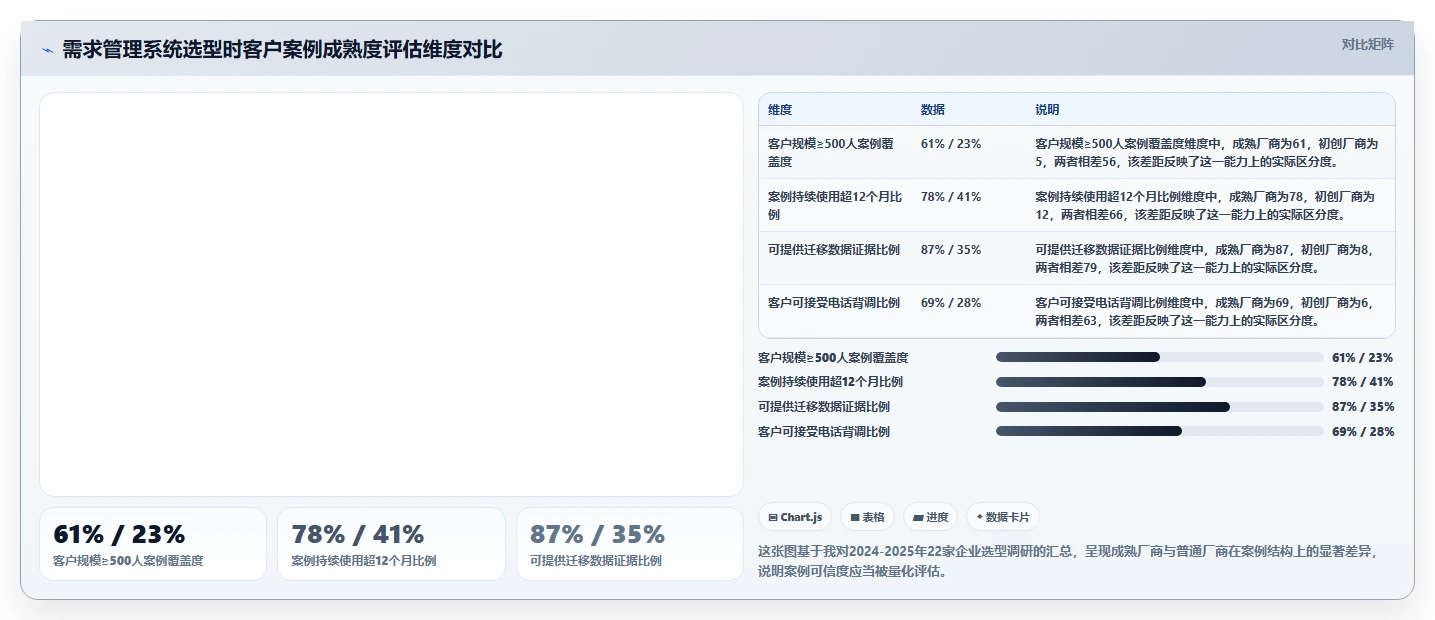Screen dimensions: 1435x620
Task: Click the description mentioning 两者相差56
Action: [x=1207, y=152]
